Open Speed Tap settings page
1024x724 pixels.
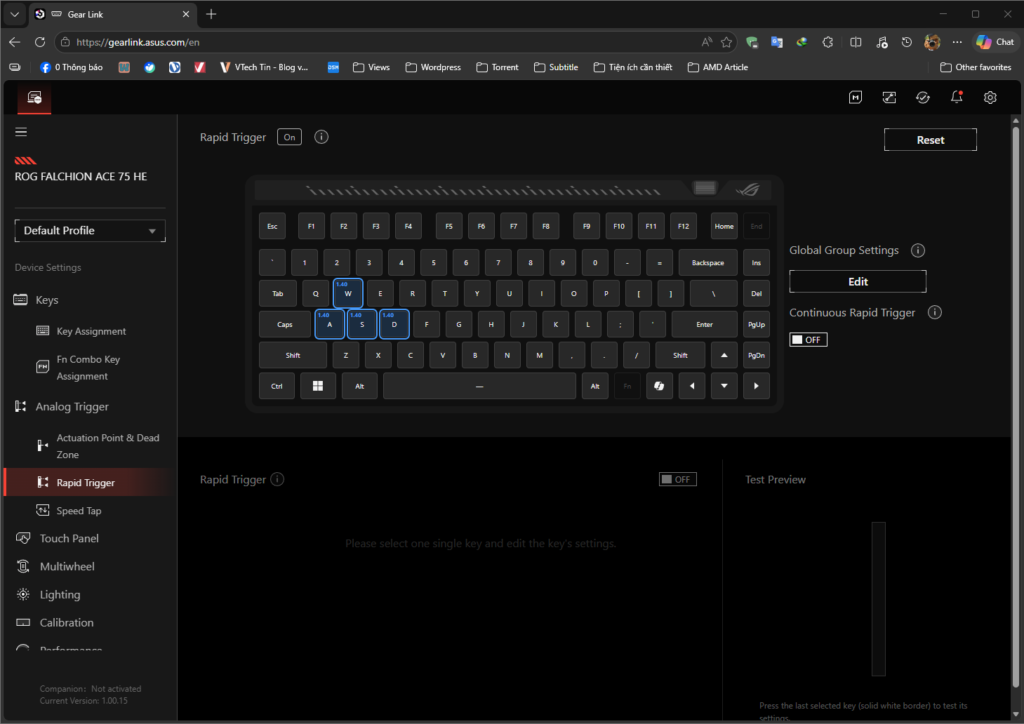click(78, 511)
